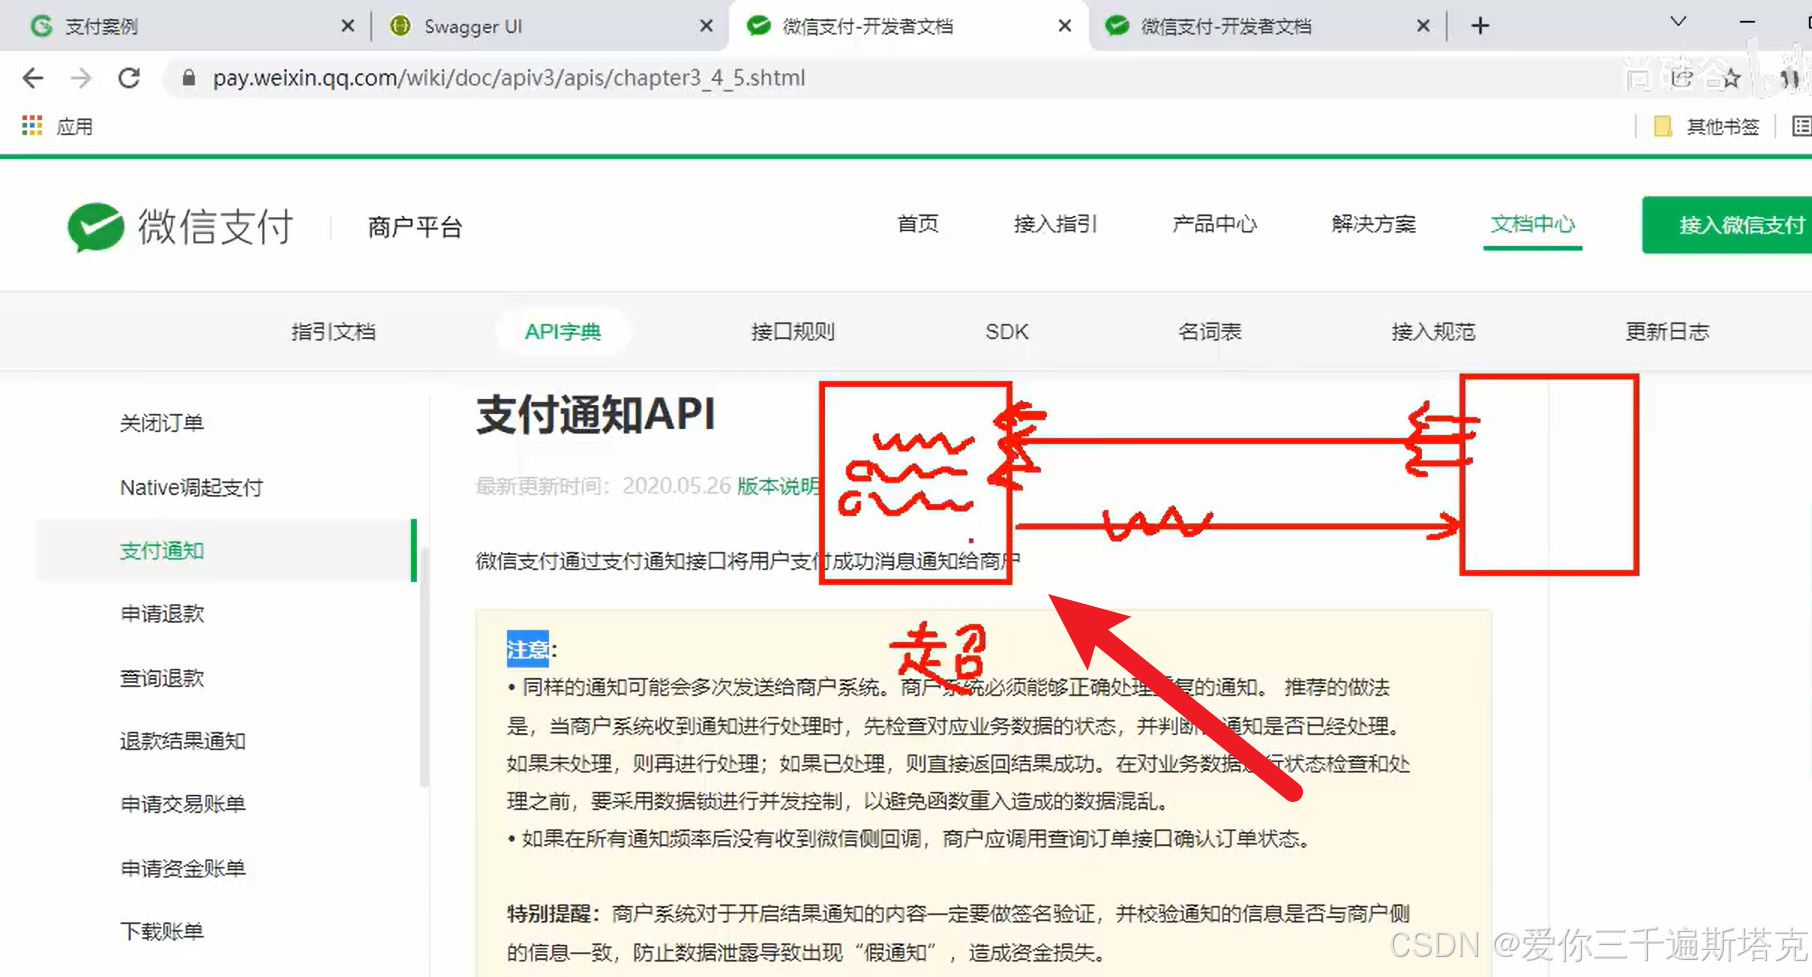Click the 微信支付 logo
Image resolution: width=1812 pixels, height=977 pixels.
pos(180,227)
